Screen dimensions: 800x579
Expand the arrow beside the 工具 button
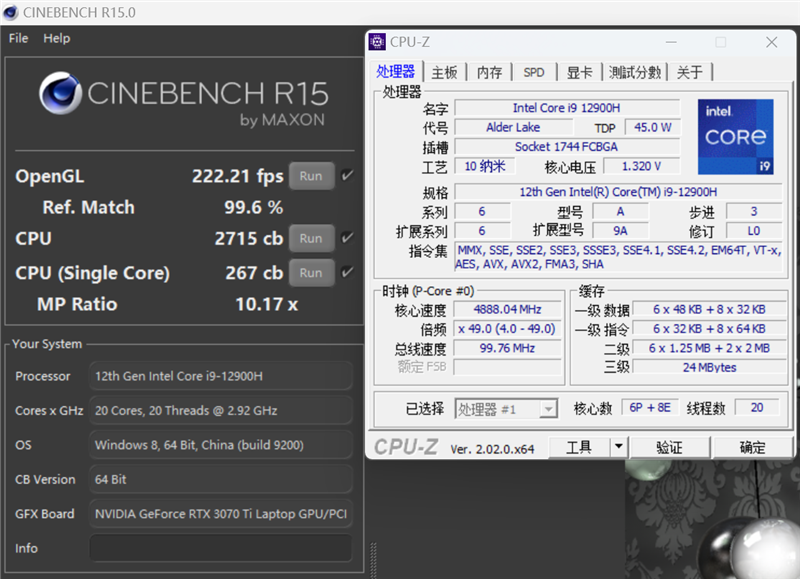619,447
